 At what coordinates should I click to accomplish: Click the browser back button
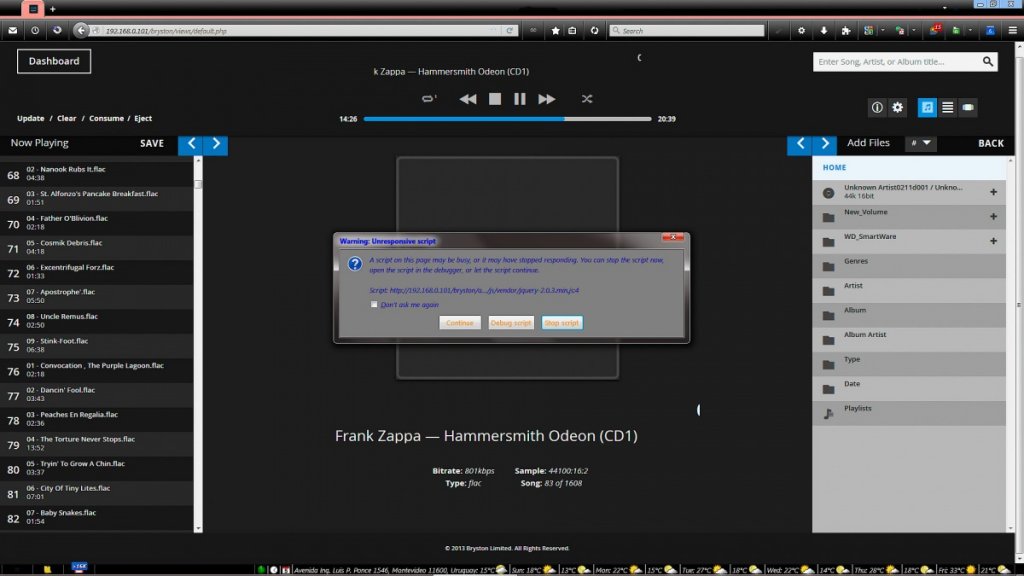81,30
